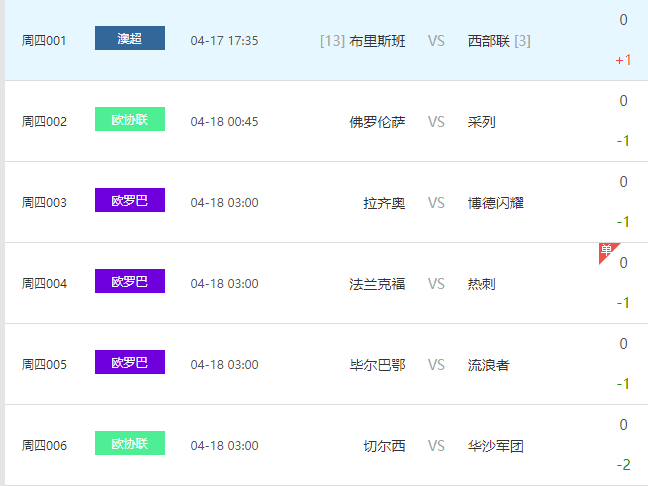This screenshot has height=486, width=648.
Task: Click match number 周四001
Action: (44, 40)
